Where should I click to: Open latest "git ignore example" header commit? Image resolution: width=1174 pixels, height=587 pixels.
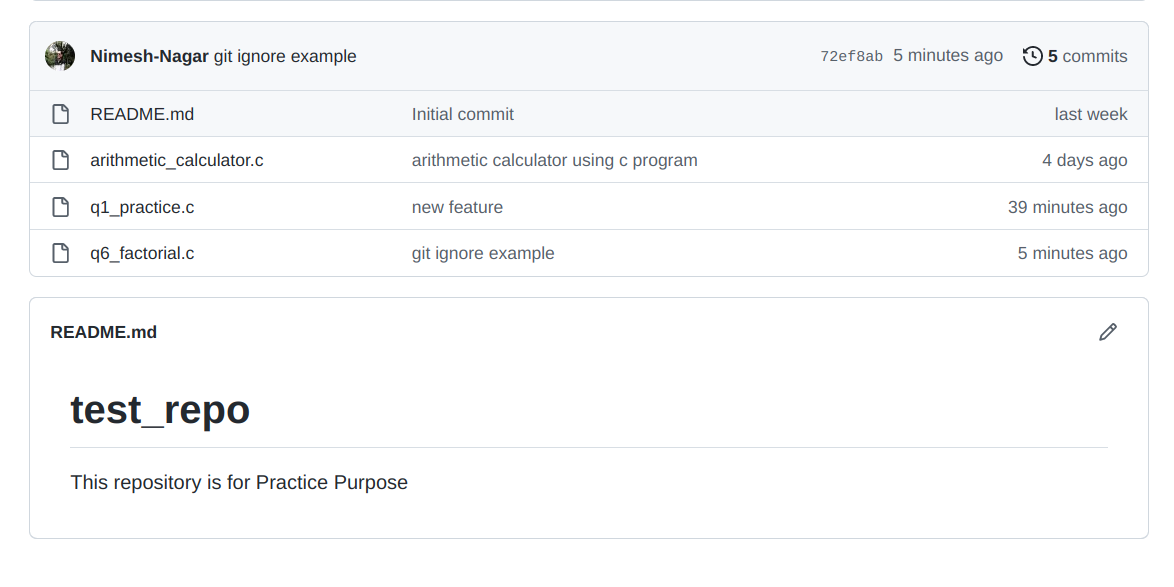[x=285, y=56]
